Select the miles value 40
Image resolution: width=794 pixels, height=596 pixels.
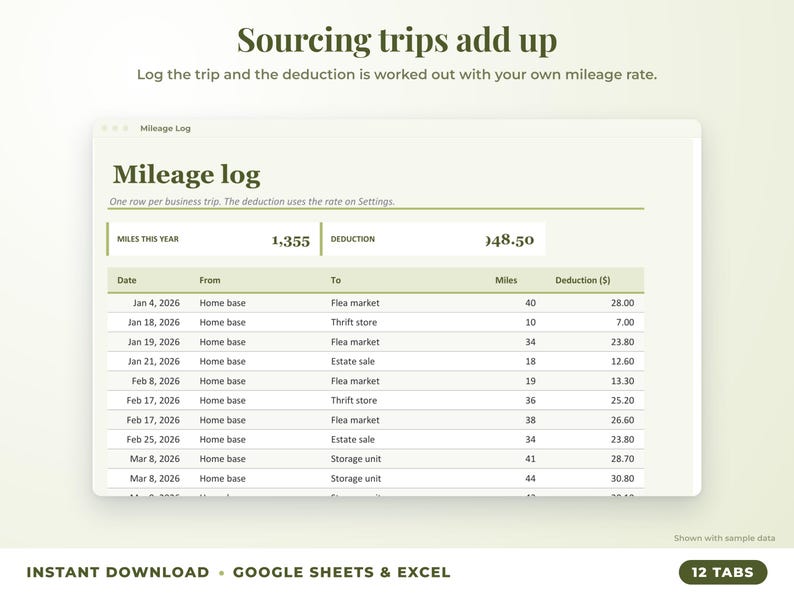click(530, 303)
